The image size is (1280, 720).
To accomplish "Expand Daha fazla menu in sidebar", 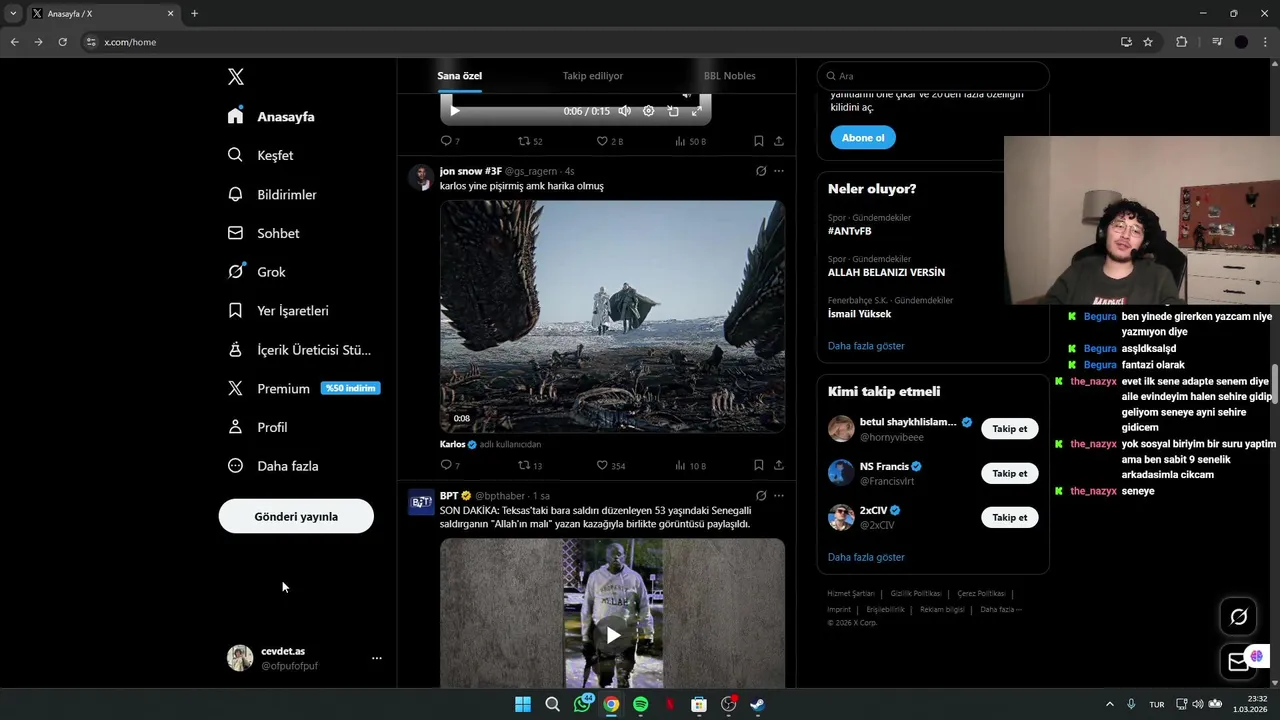I will (x=273, y=466).
